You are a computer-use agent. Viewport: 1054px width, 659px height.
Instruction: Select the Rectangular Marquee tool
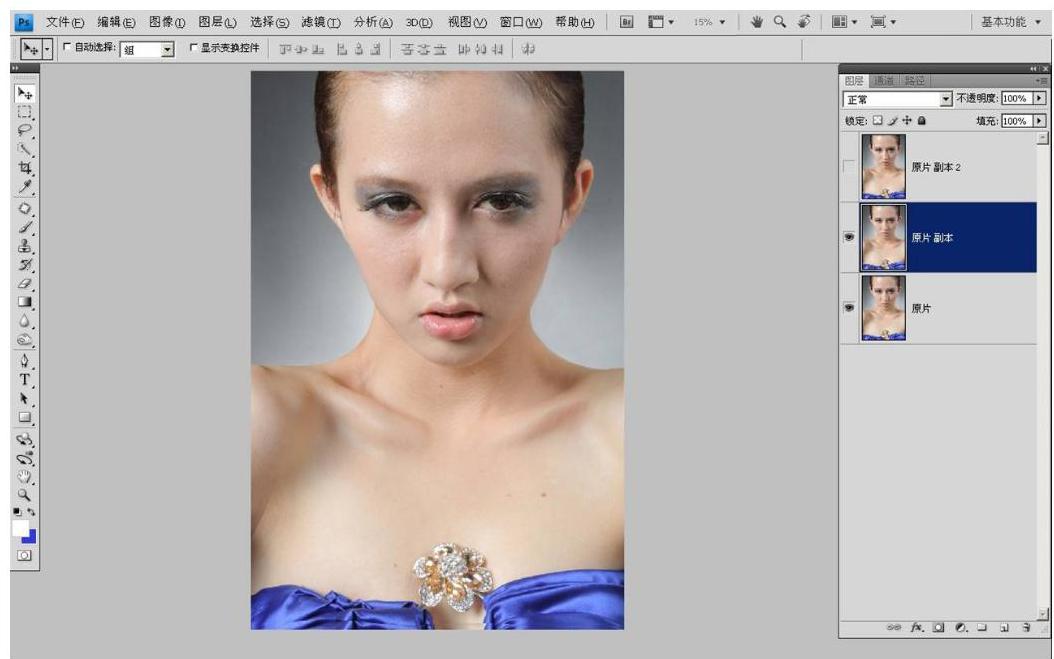click(25, 112)
